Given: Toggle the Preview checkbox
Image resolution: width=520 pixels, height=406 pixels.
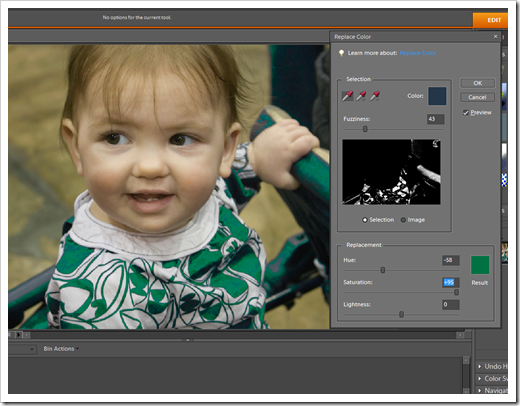Looking at the screenshot, I should [x=466, y=113].
